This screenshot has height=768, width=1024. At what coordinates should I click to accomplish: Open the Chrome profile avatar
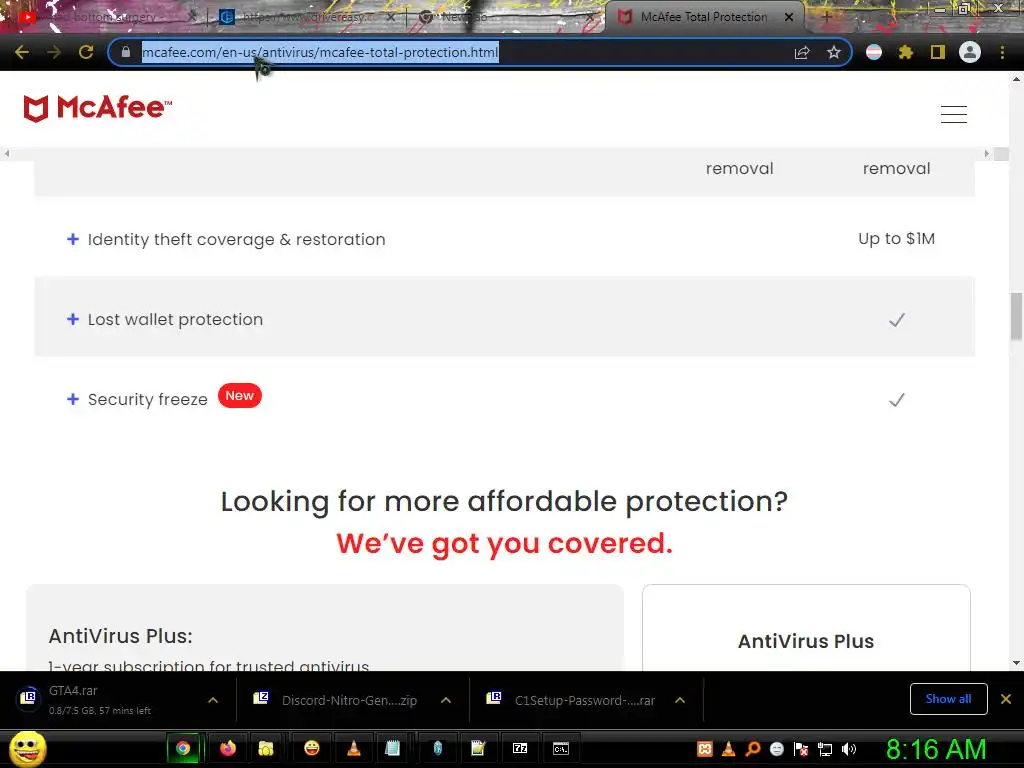[x=970, y=52]
